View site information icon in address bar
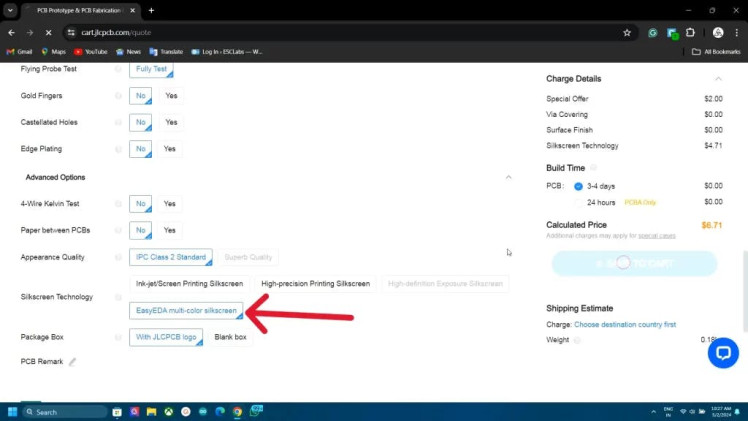Screen dimensions: 748x421 click(71, 32)
